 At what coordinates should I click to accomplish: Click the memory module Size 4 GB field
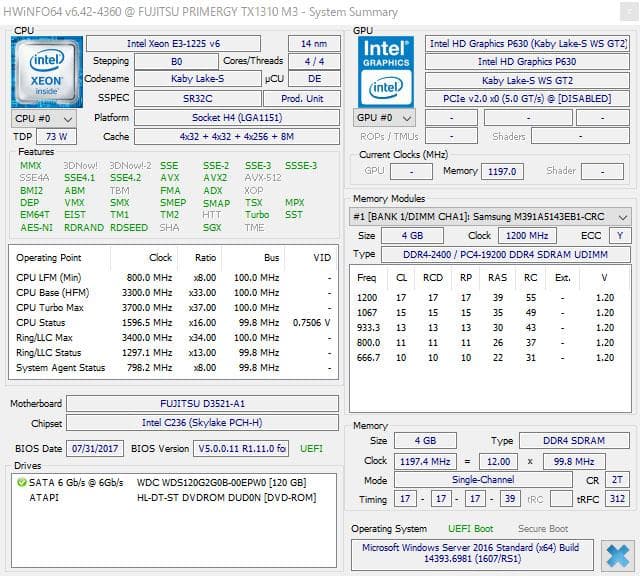[412, 236]
